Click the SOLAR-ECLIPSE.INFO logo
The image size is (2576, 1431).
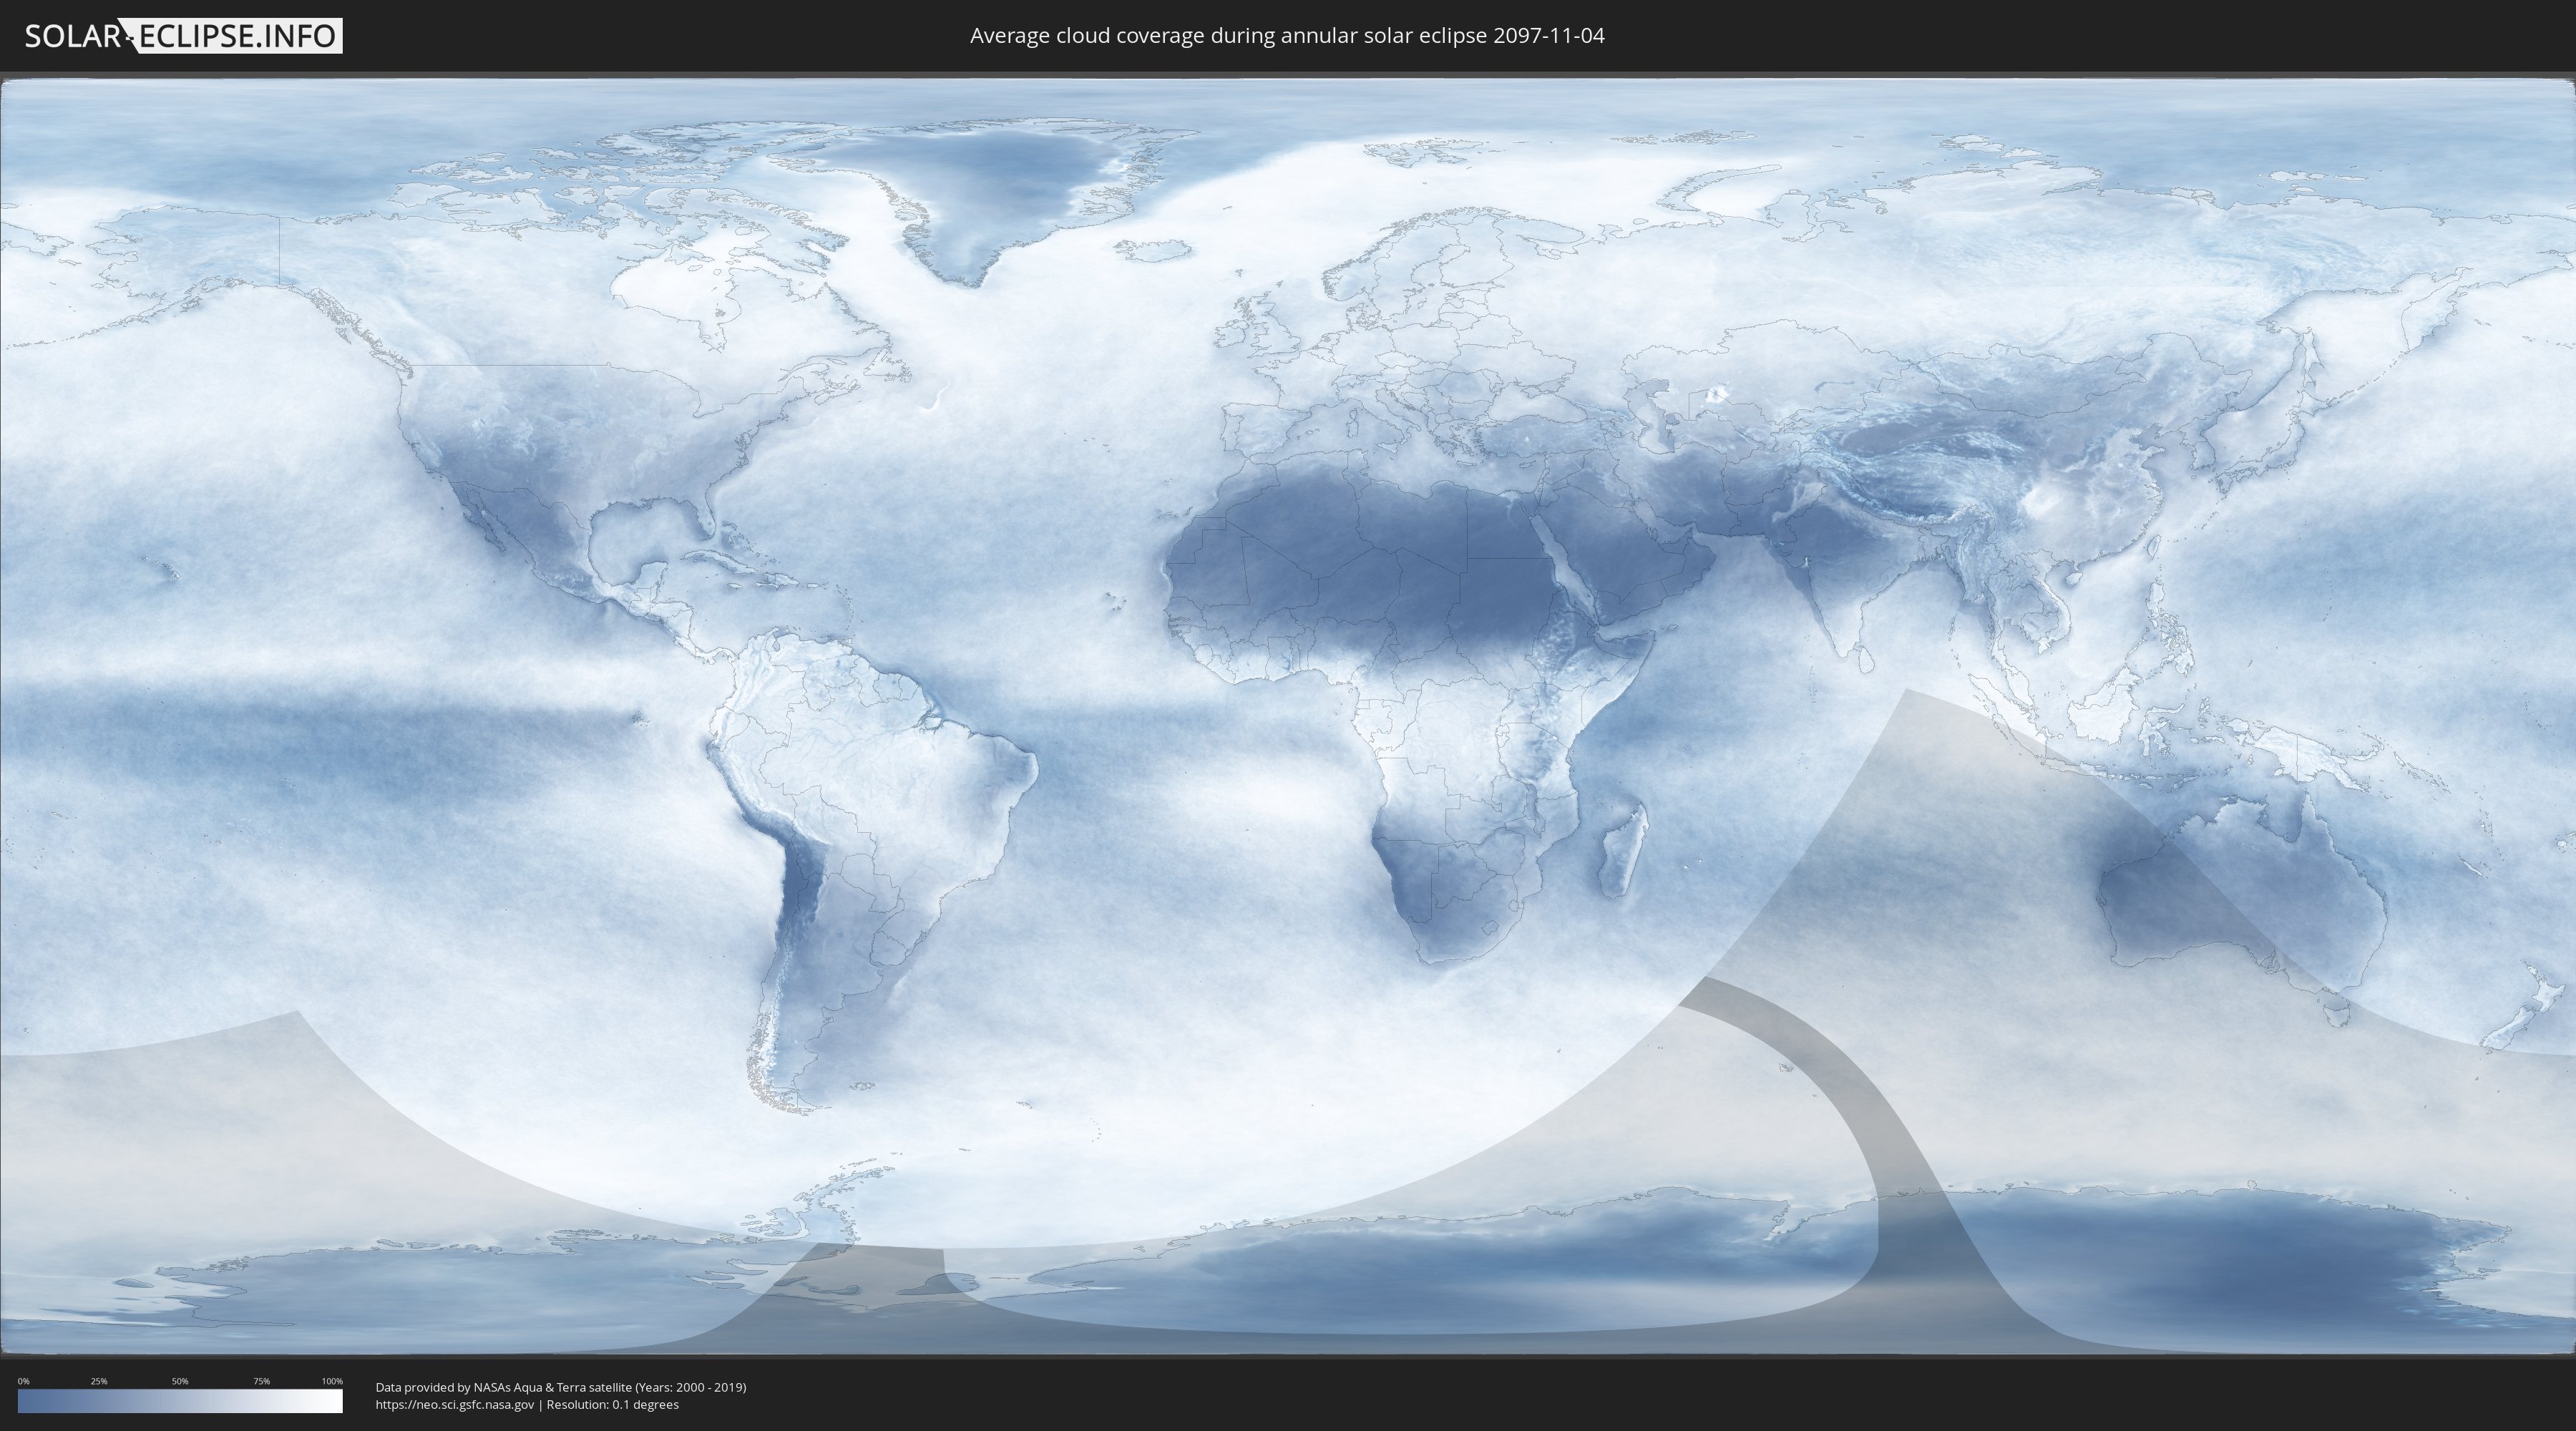point(183,36)
